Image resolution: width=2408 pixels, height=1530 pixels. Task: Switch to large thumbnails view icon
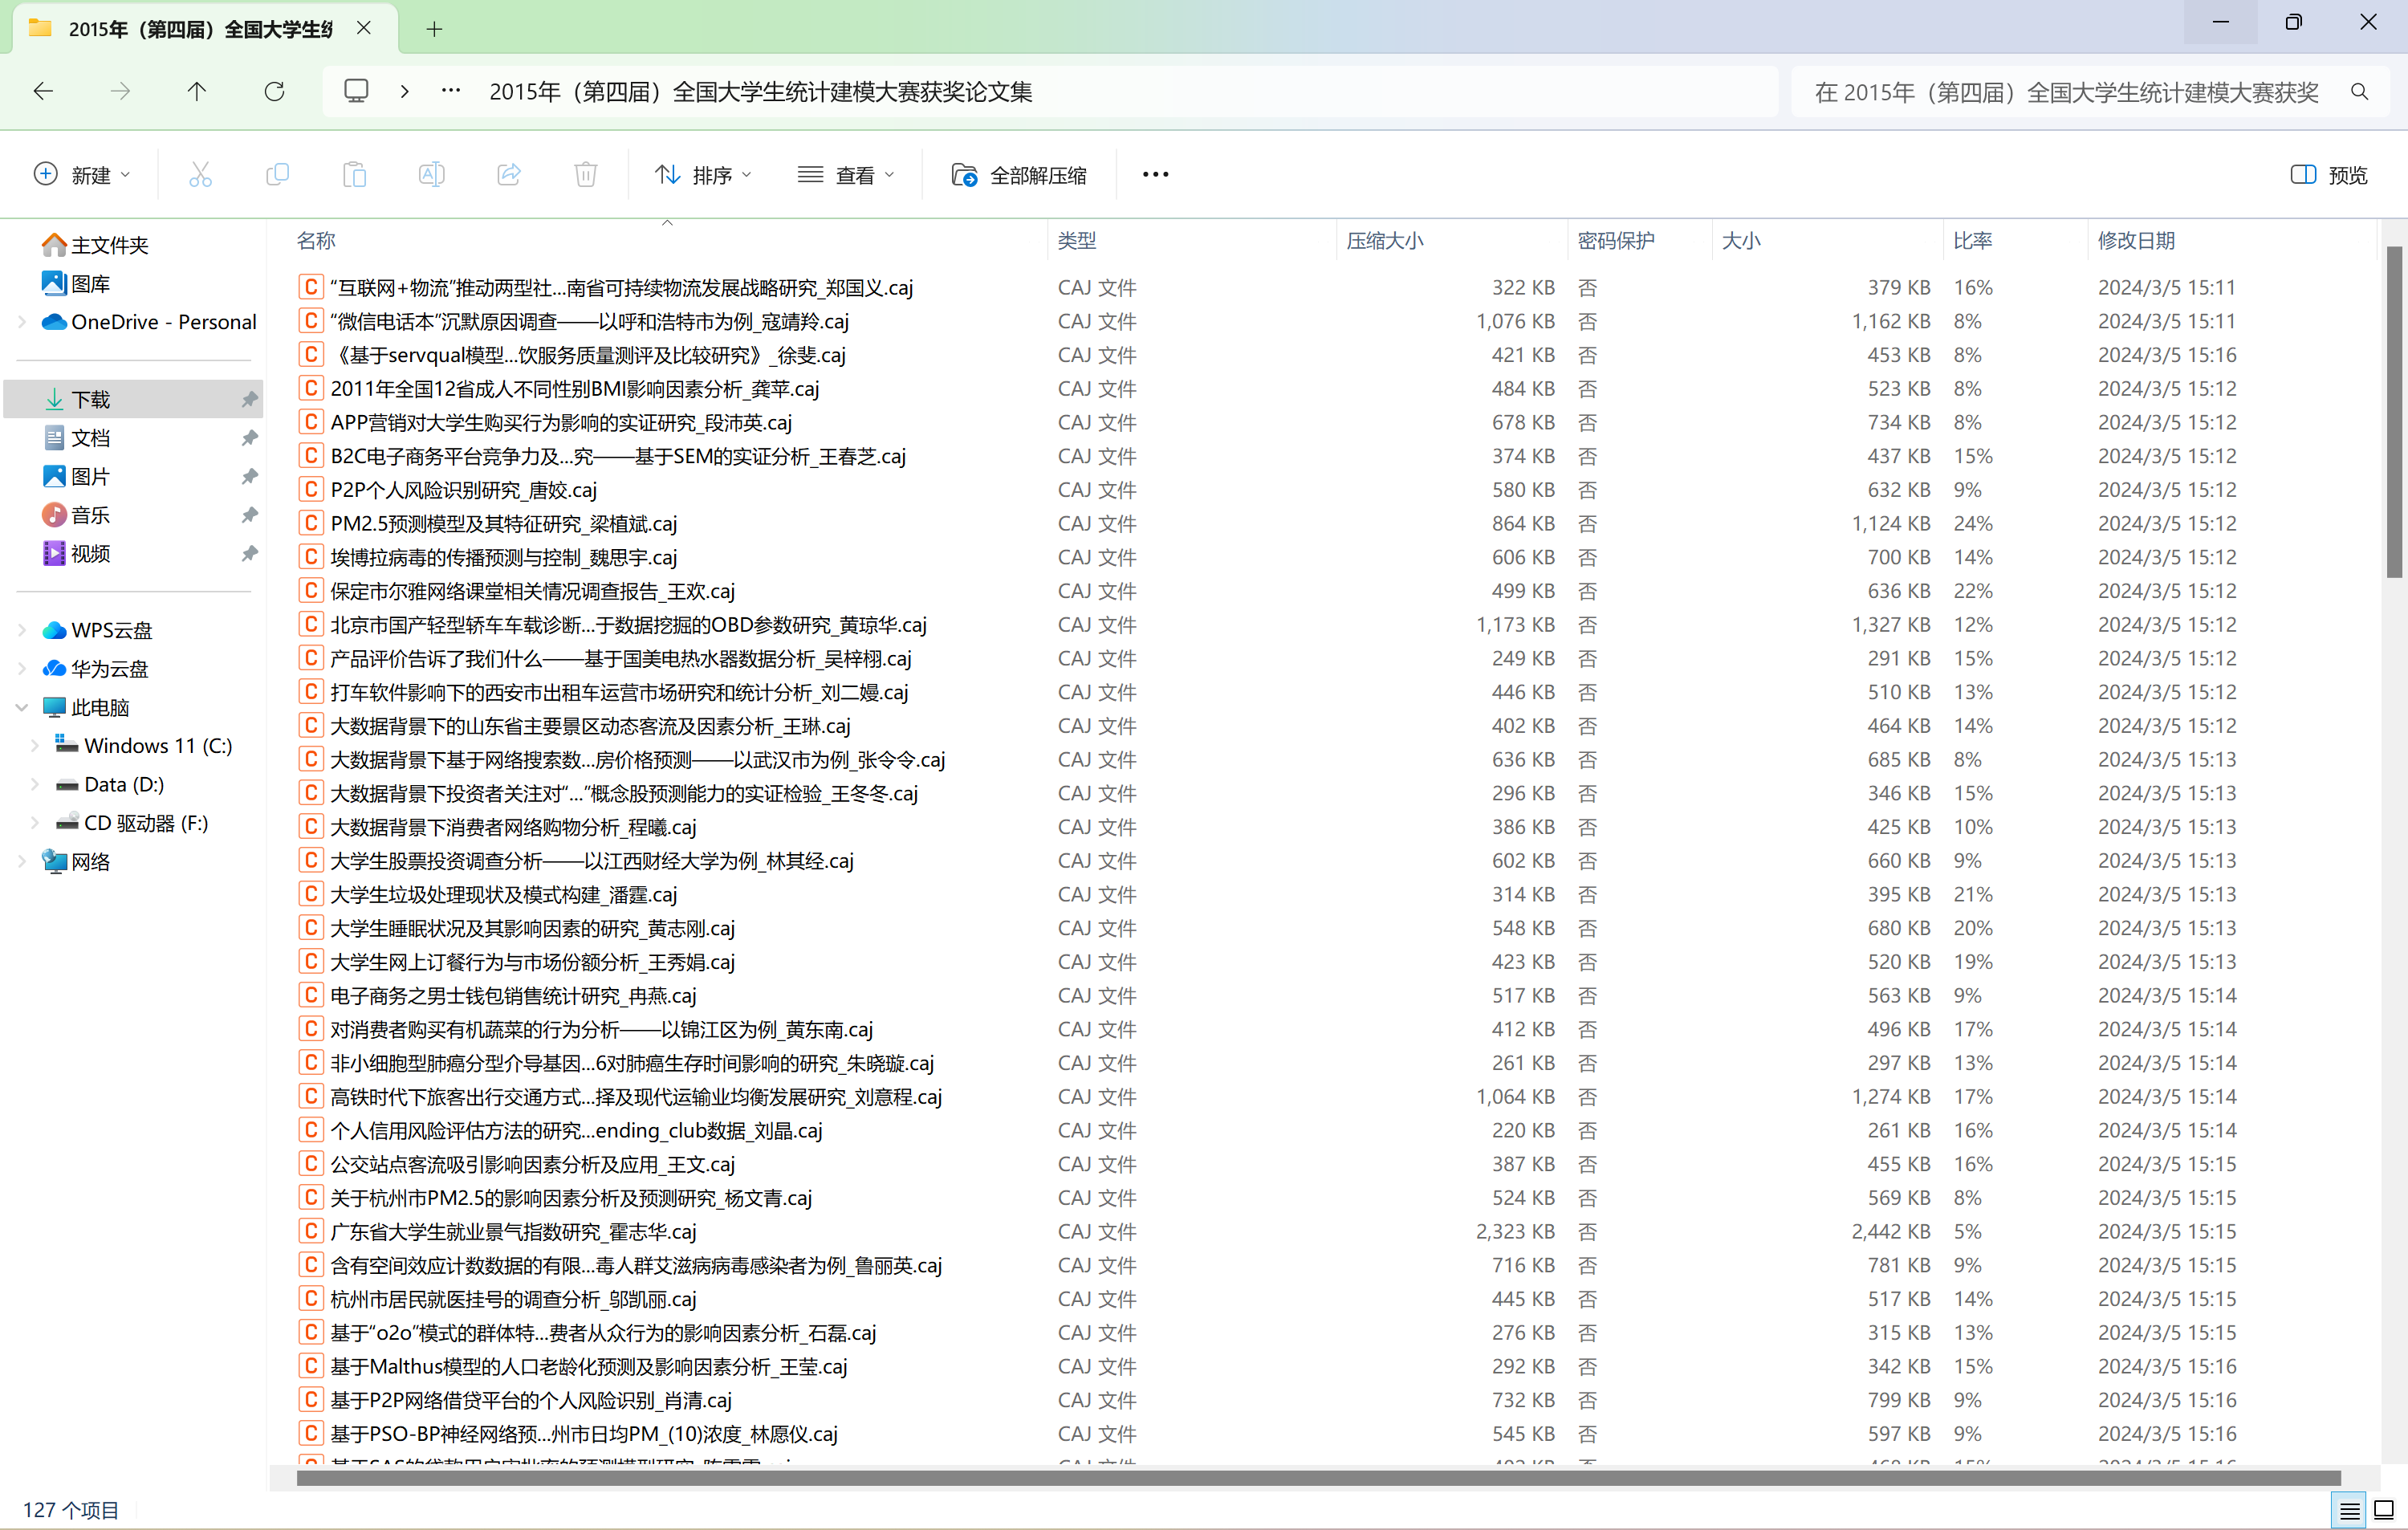click(x=2384, y=1509)
